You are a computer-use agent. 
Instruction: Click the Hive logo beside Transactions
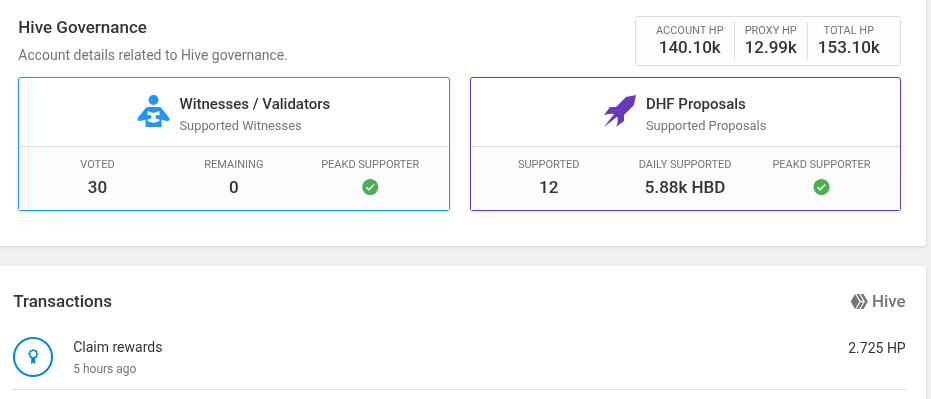point(859,302)
